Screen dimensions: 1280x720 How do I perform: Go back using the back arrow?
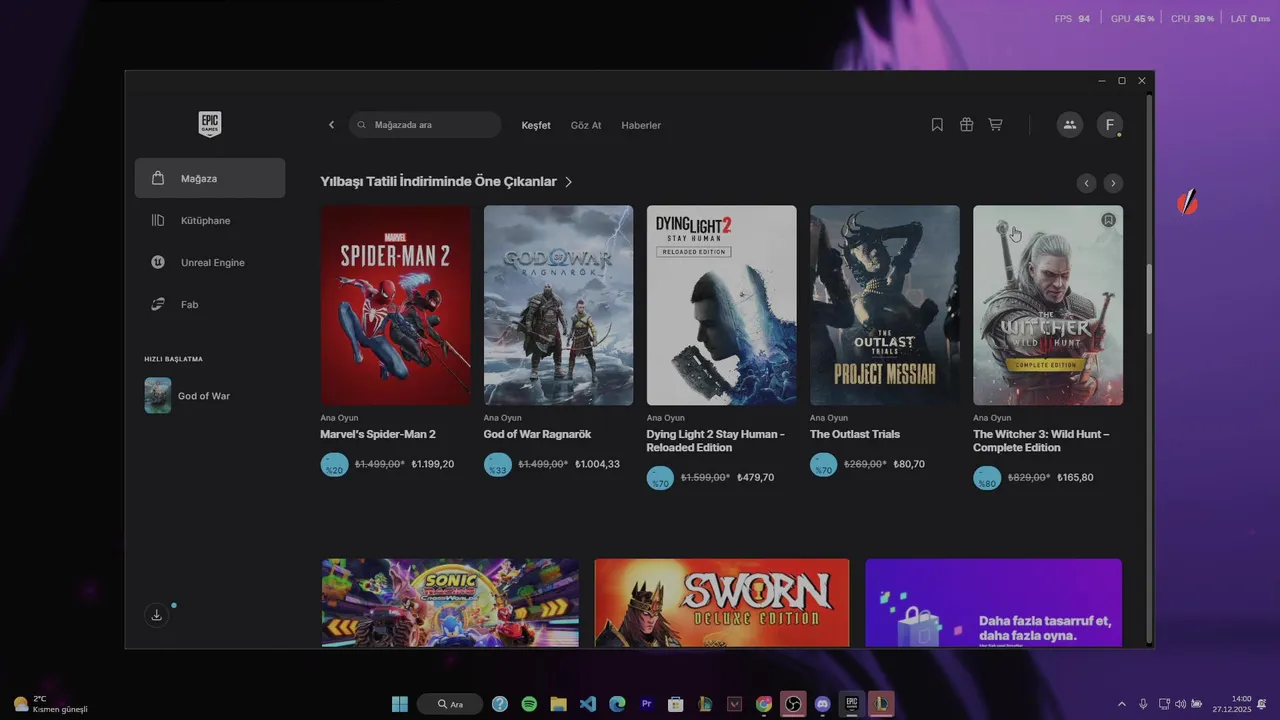coord(331,125)
